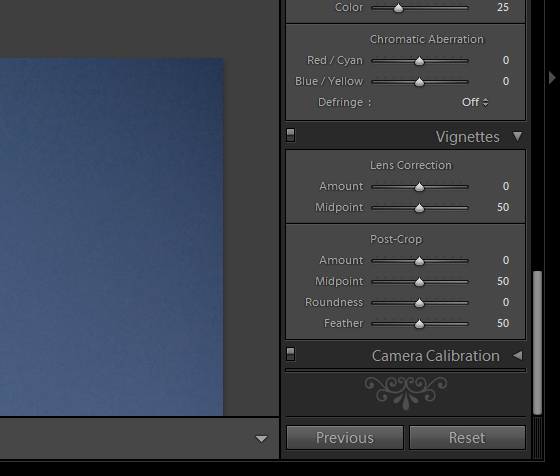Click the Lens Correction Midpoint value 50
Image resolution: width=560 pixels, height=476 pixels.
pos(503,207)
